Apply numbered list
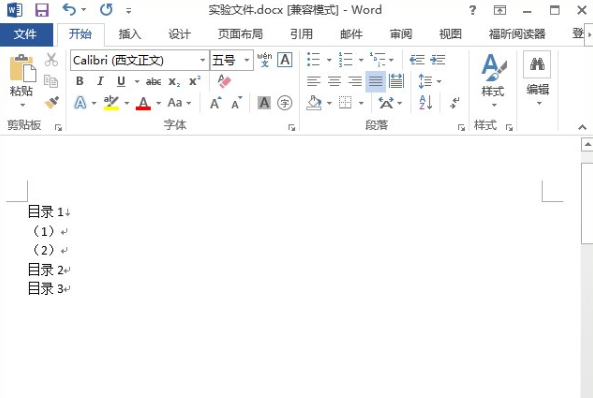The width and height of the screenshot is (593, 398). pyautogui.click(x=346, y=59)
